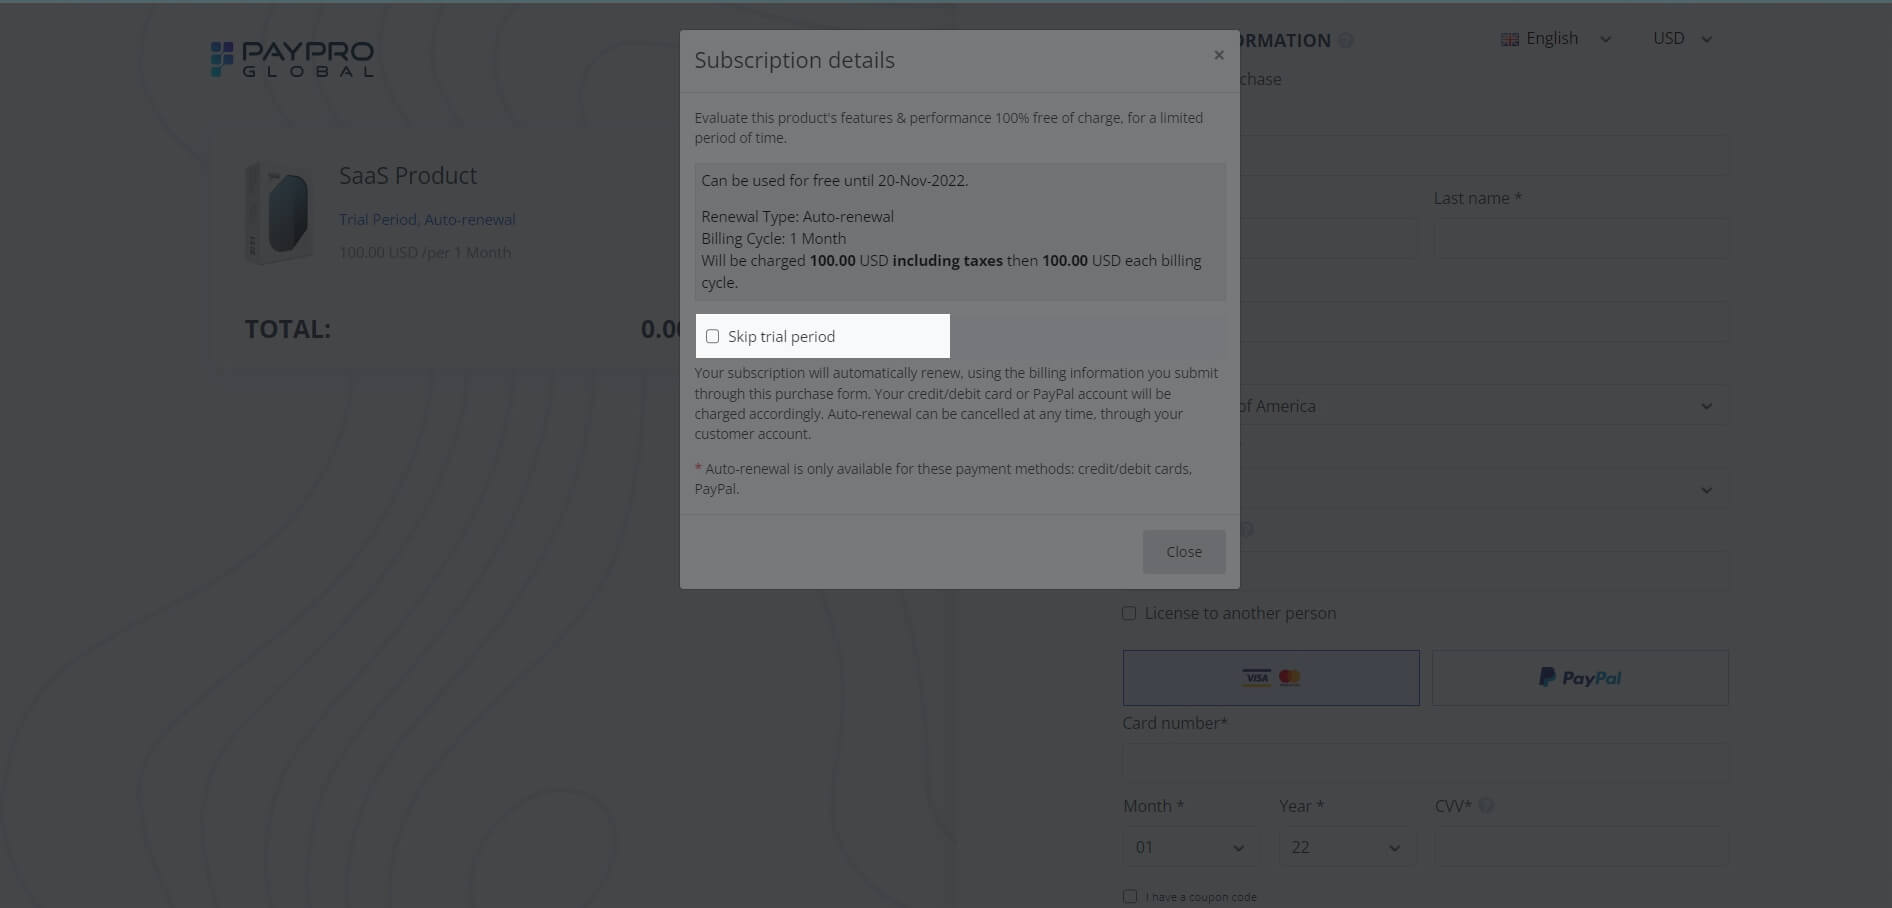
Task: Click the British flag language icon
Action: pos(1509,38)
